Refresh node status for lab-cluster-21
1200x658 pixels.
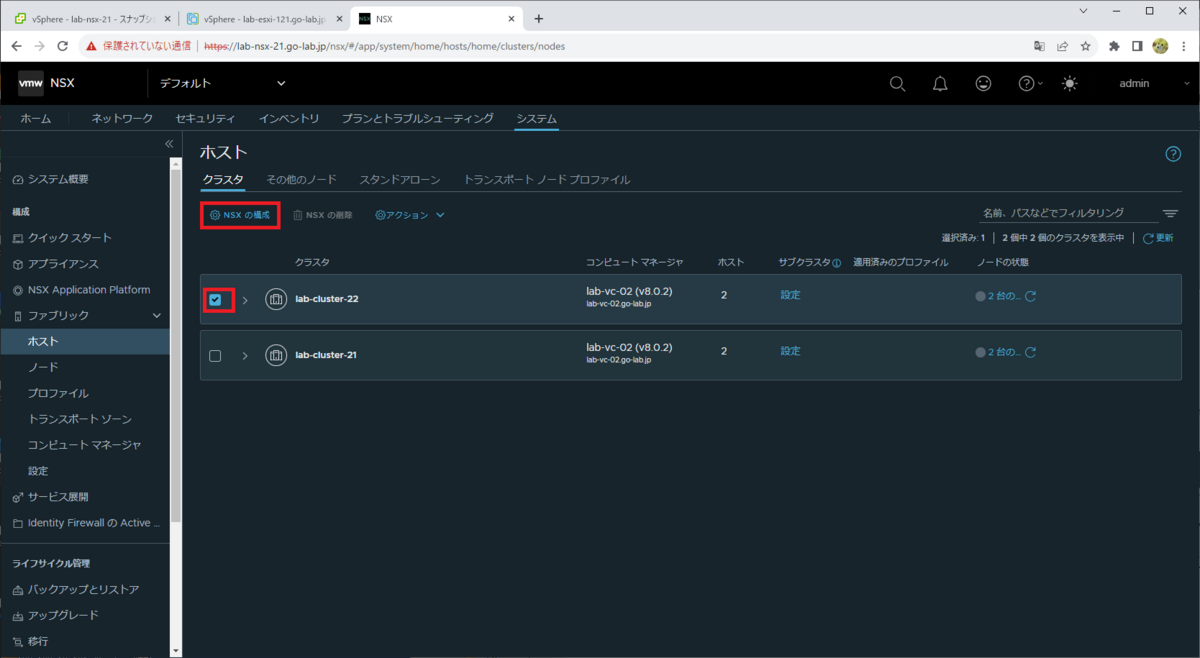point(1031,352)
